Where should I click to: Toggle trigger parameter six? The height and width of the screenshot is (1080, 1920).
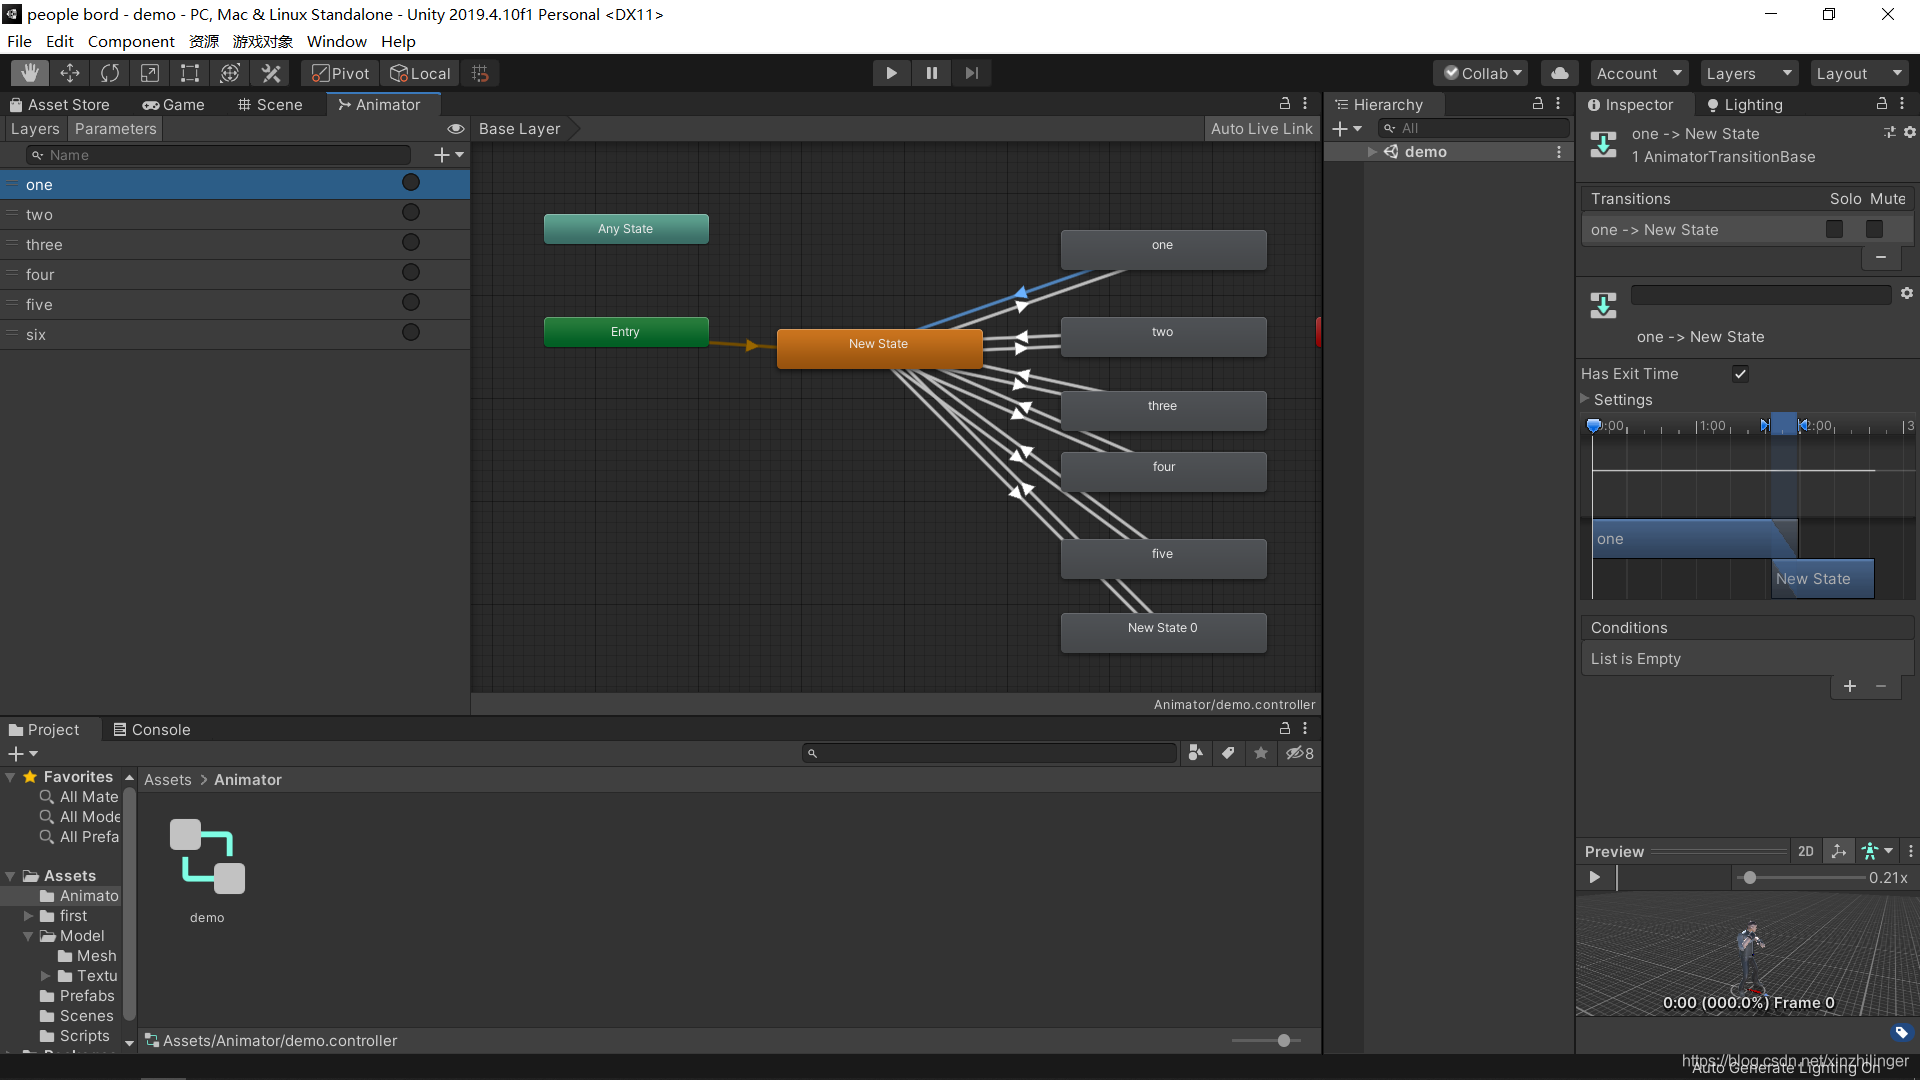[411, 332]
